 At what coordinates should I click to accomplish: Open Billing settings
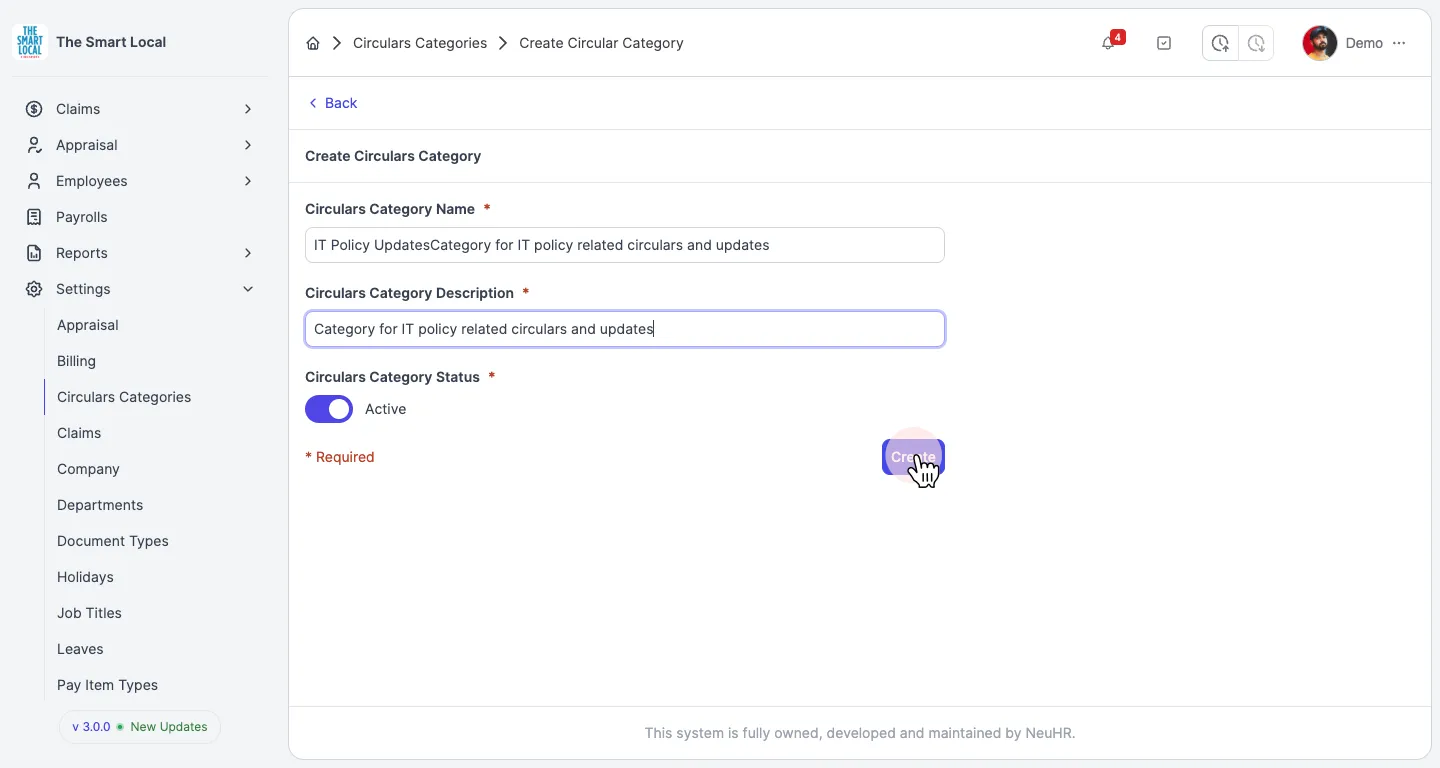(x=77, y=361)
